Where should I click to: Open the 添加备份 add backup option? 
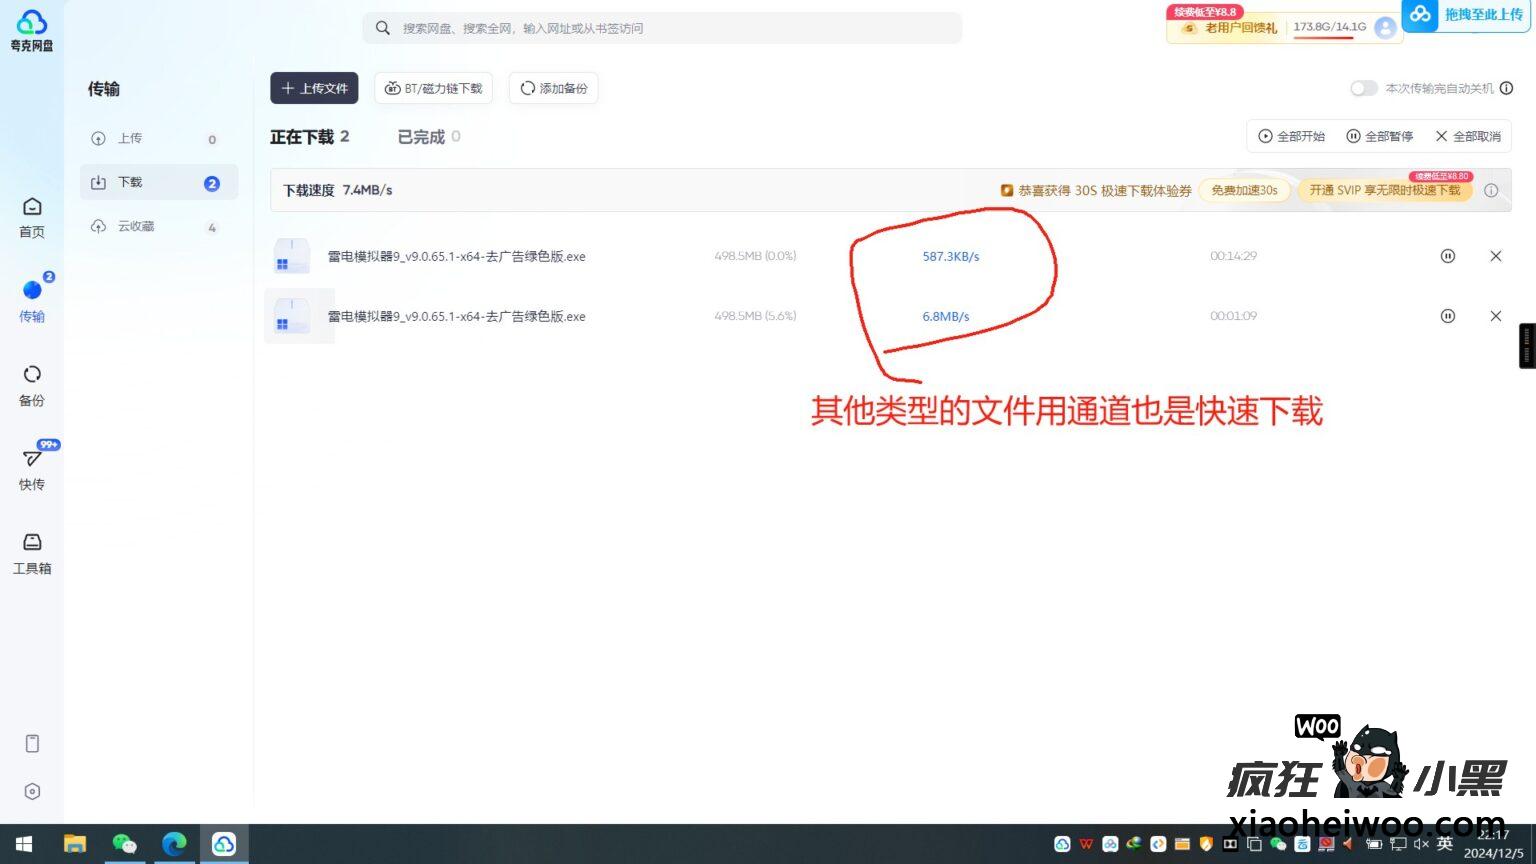(553, 88)
